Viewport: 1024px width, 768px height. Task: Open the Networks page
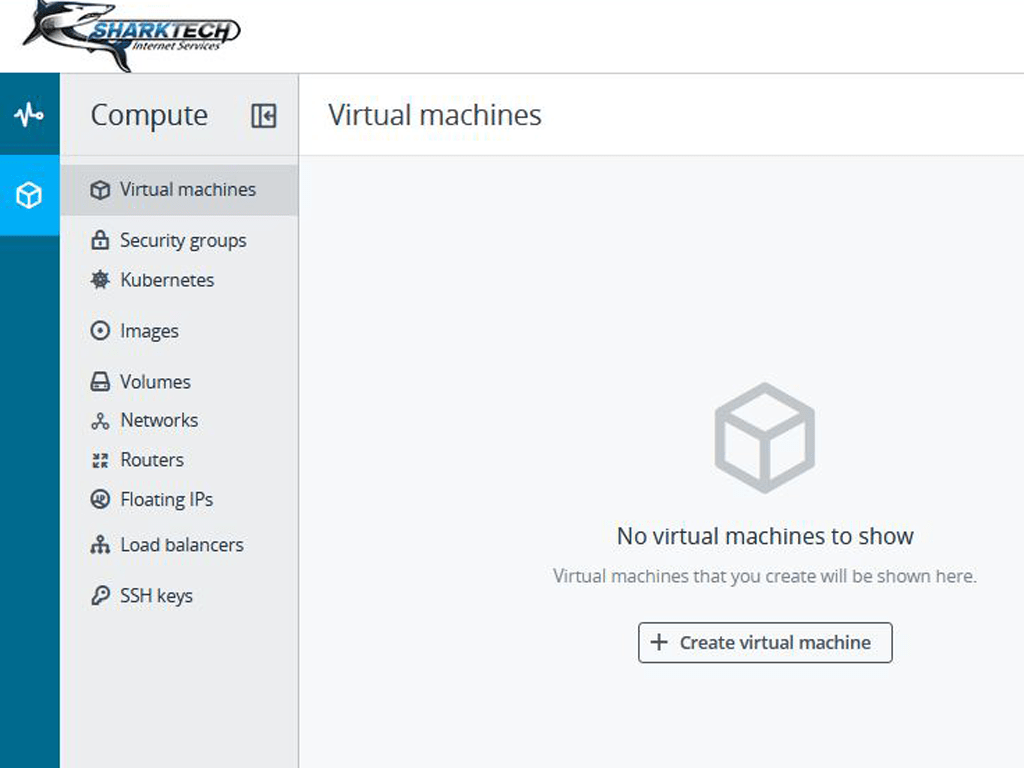(x=159, y=421)
